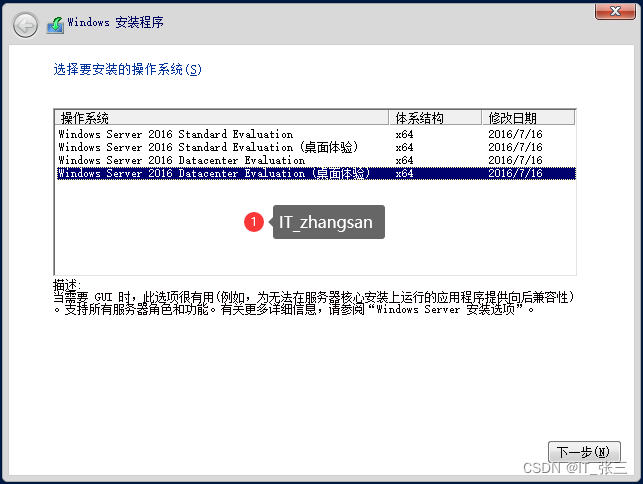Click the 体系结构 column header
Screen dimensions: 643x484
[435, 118]
